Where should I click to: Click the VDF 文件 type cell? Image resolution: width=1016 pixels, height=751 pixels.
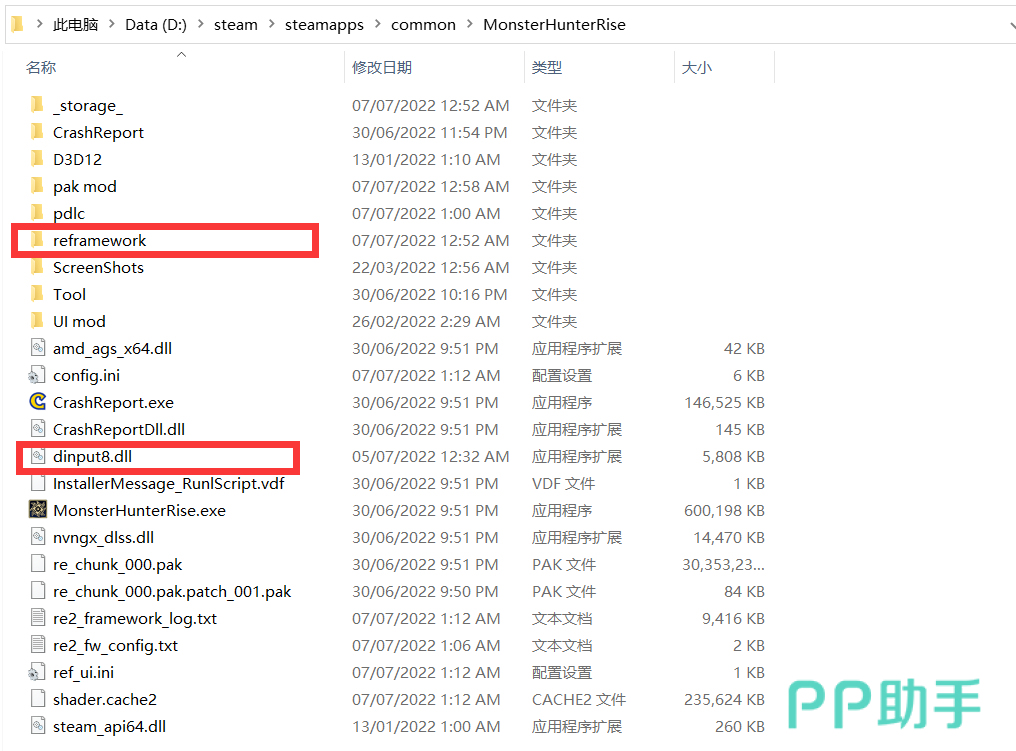click(x=564, y=483)
